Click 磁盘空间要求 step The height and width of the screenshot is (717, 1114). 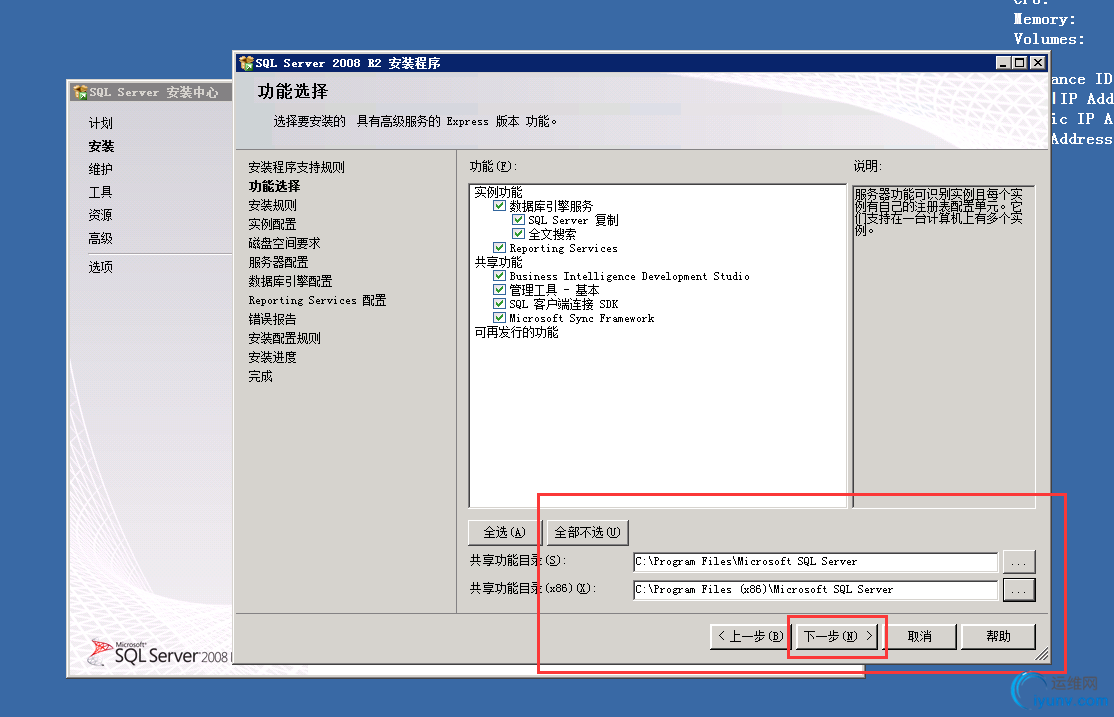(284, 243)
